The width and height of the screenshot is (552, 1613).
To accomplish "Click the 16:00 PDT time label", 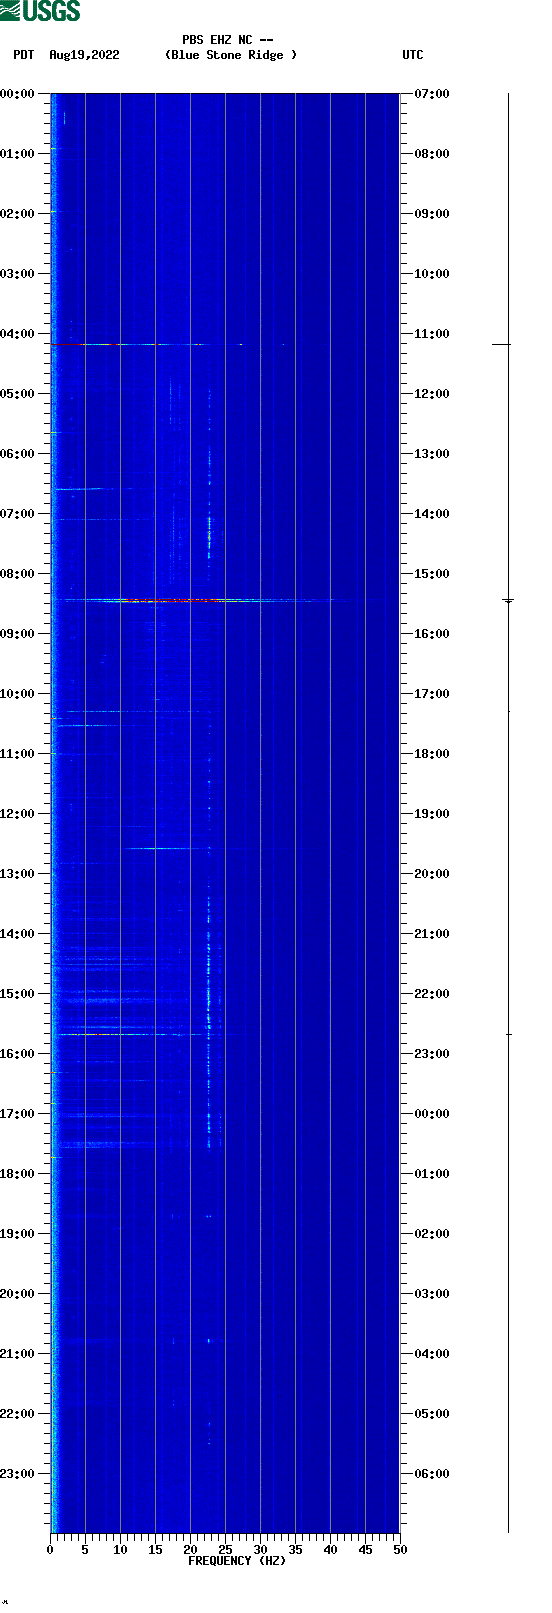I will coord(17,1054).
